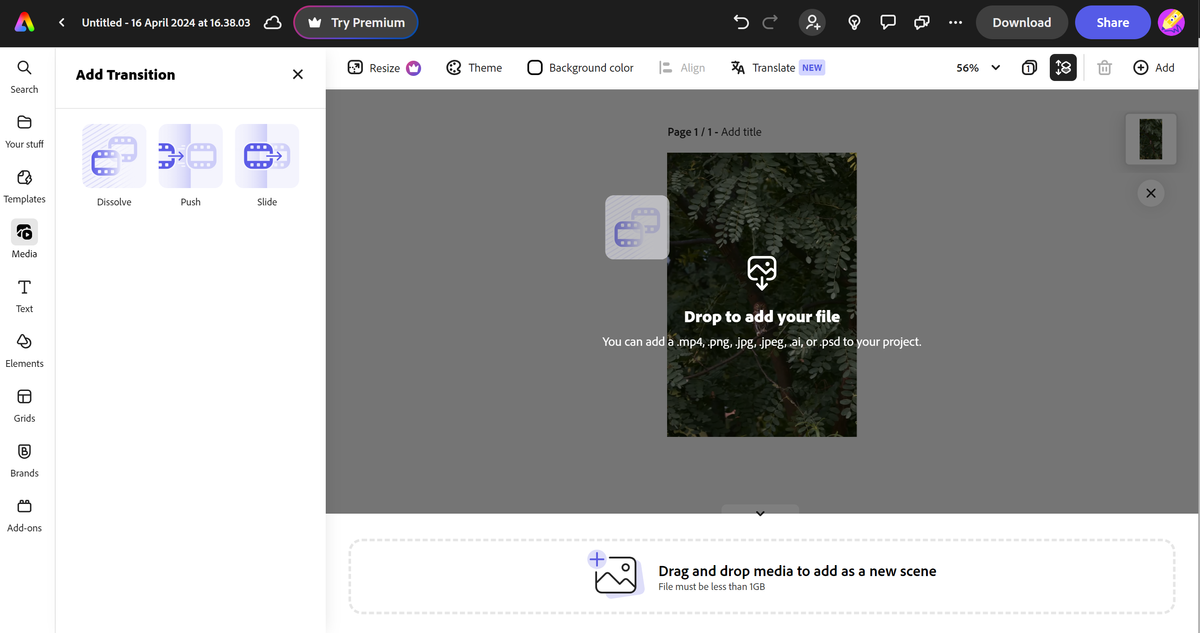Open Search in the left sidebar
Screen dimensions: 1200x633
pos(24,76)
